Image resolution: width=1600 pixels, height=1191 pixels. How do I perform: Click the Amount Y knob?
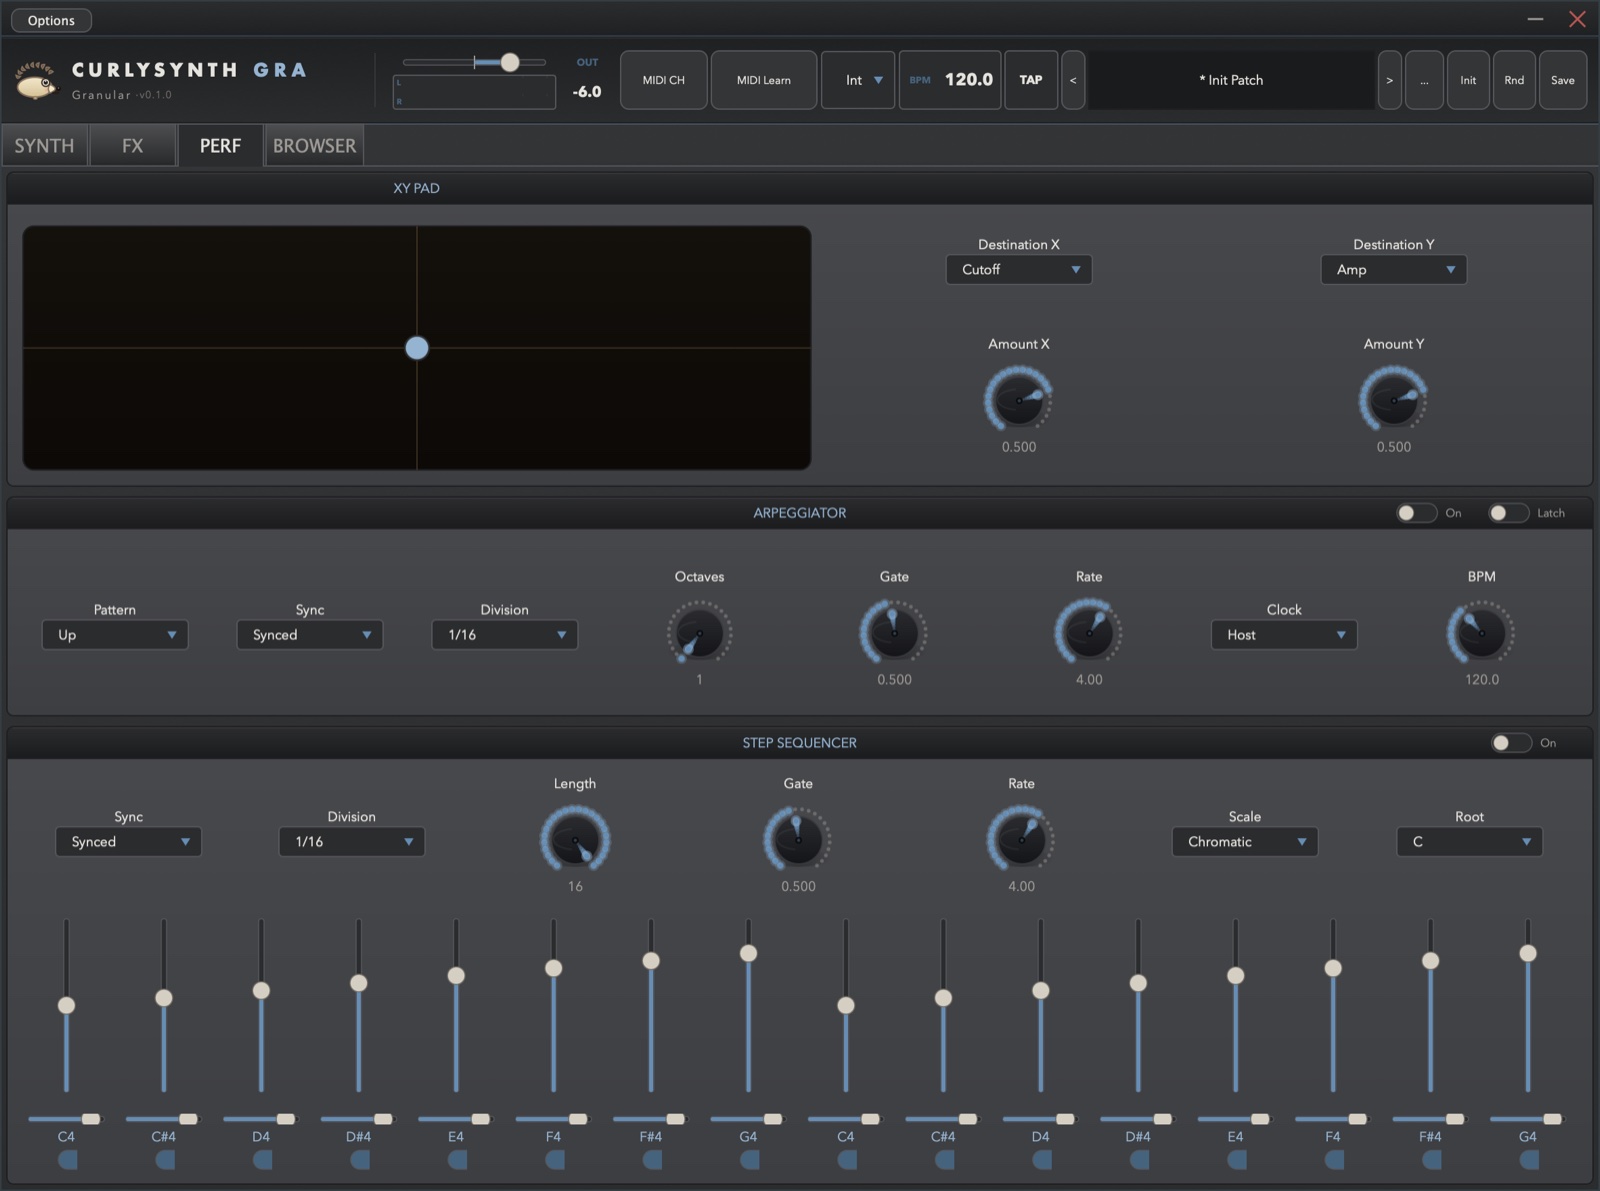pyautogui.click(x=1394, y=400)
